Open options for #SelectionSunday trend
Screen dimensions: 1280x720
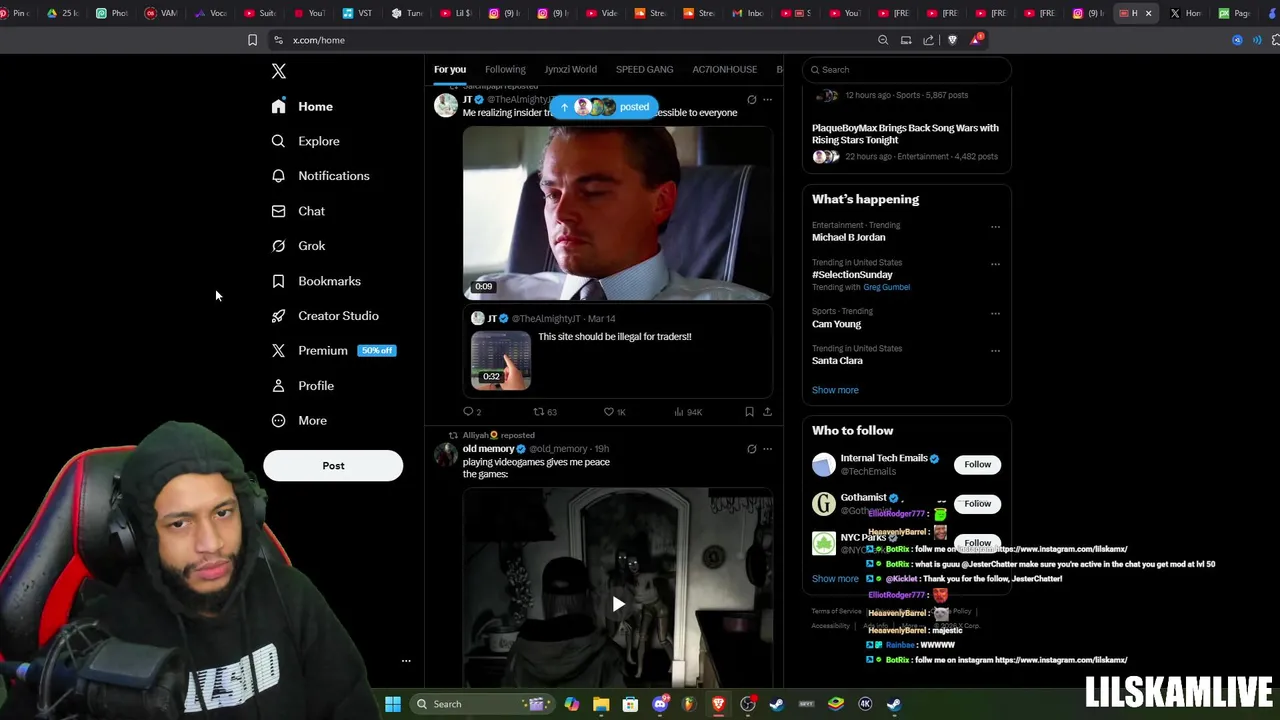pos(995,264)
